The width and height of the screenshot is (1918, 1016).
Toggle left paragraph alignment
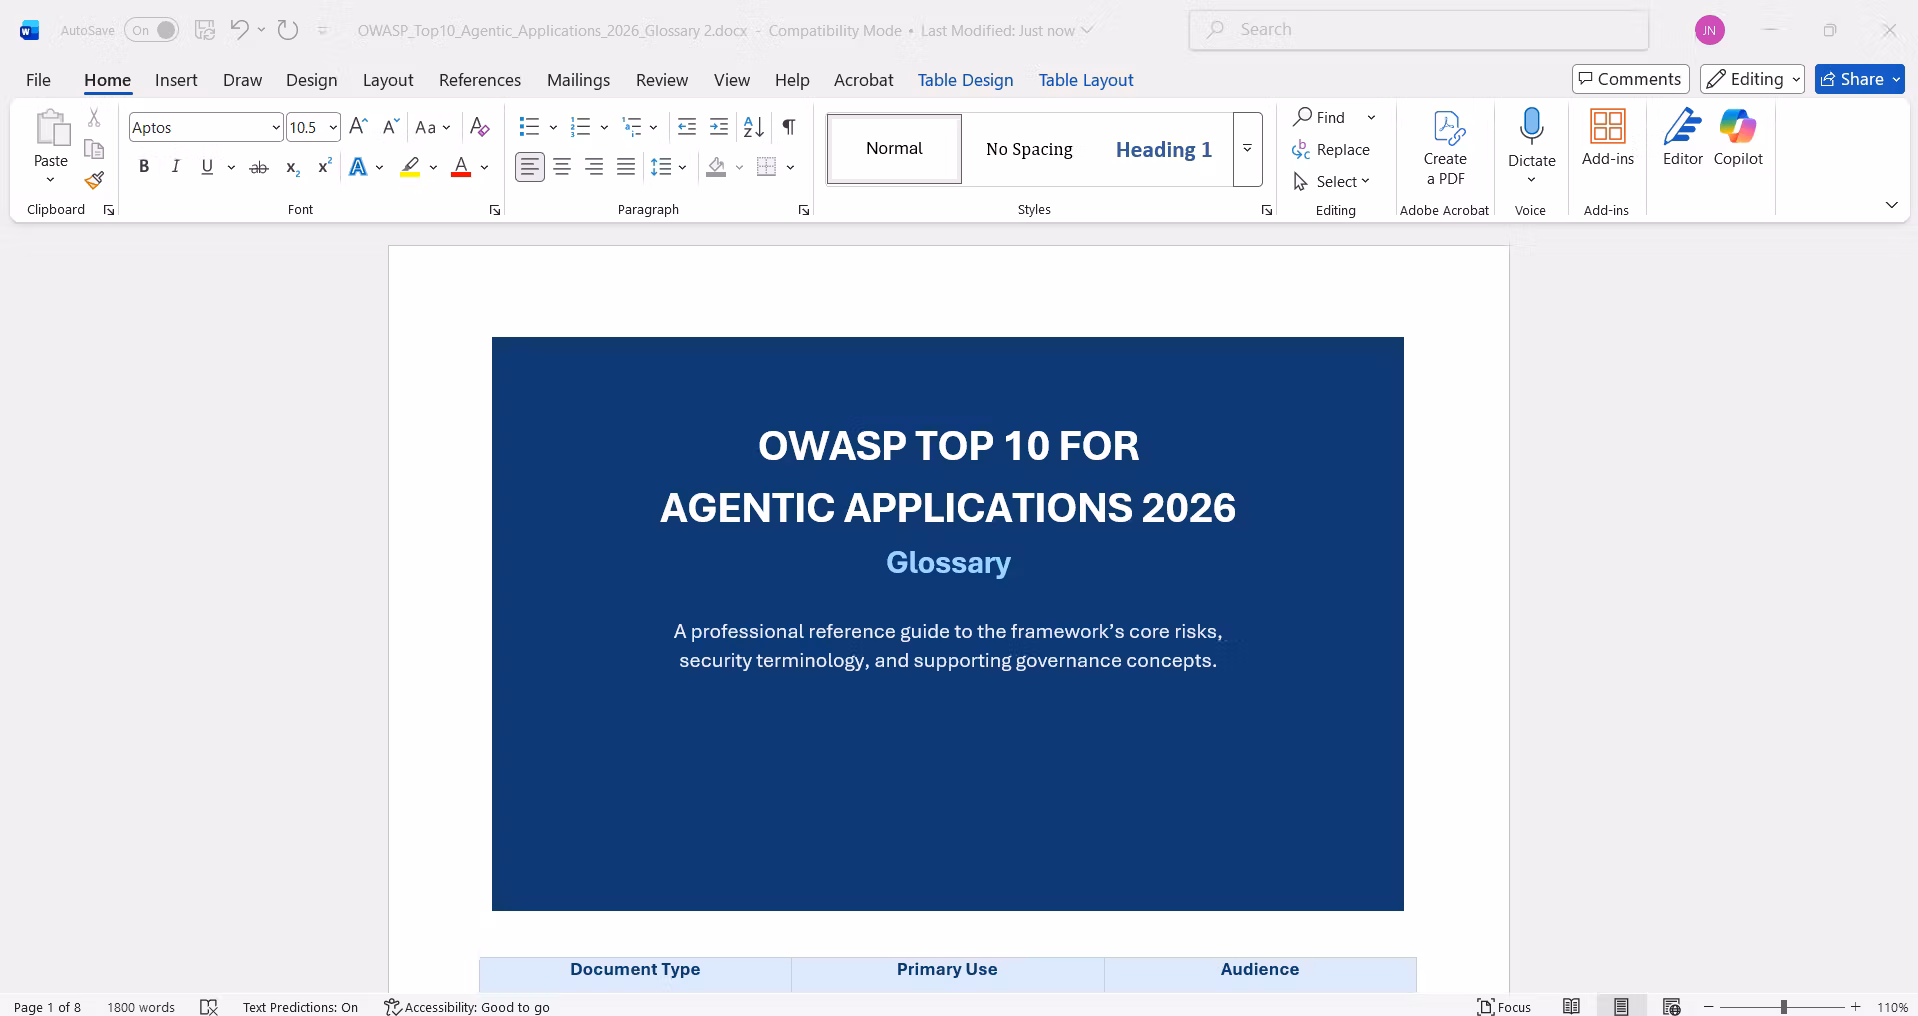(x=530, y=167)
